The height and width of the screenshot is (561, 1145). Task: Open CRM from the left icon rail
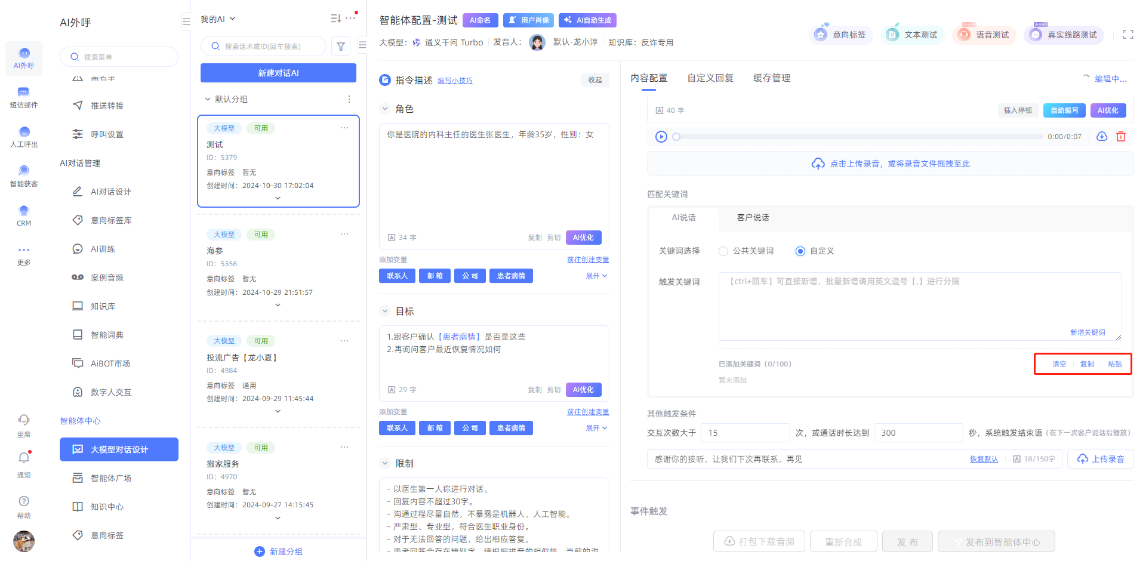(x=24, y=215)
